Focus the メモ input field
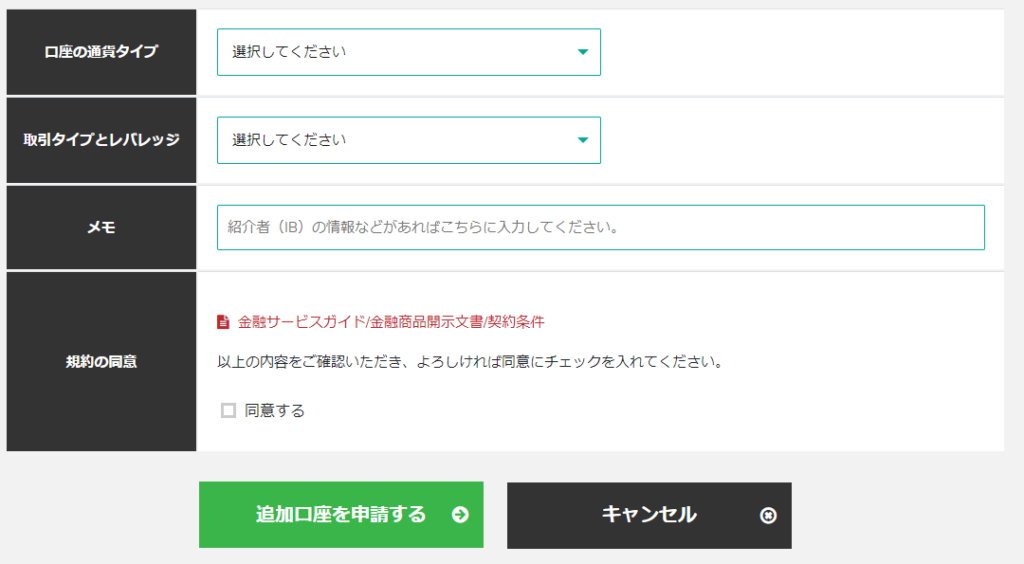The height and width of the screenshot is (564, 1024). (600, 227)
